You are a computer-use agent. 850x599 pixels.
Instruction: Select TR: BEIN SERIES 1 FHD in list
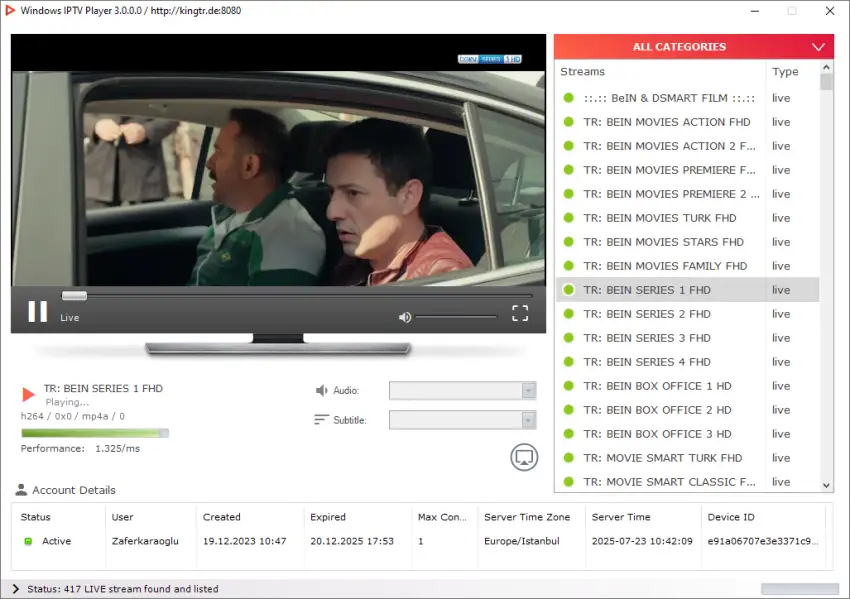(x=687, y=290)
